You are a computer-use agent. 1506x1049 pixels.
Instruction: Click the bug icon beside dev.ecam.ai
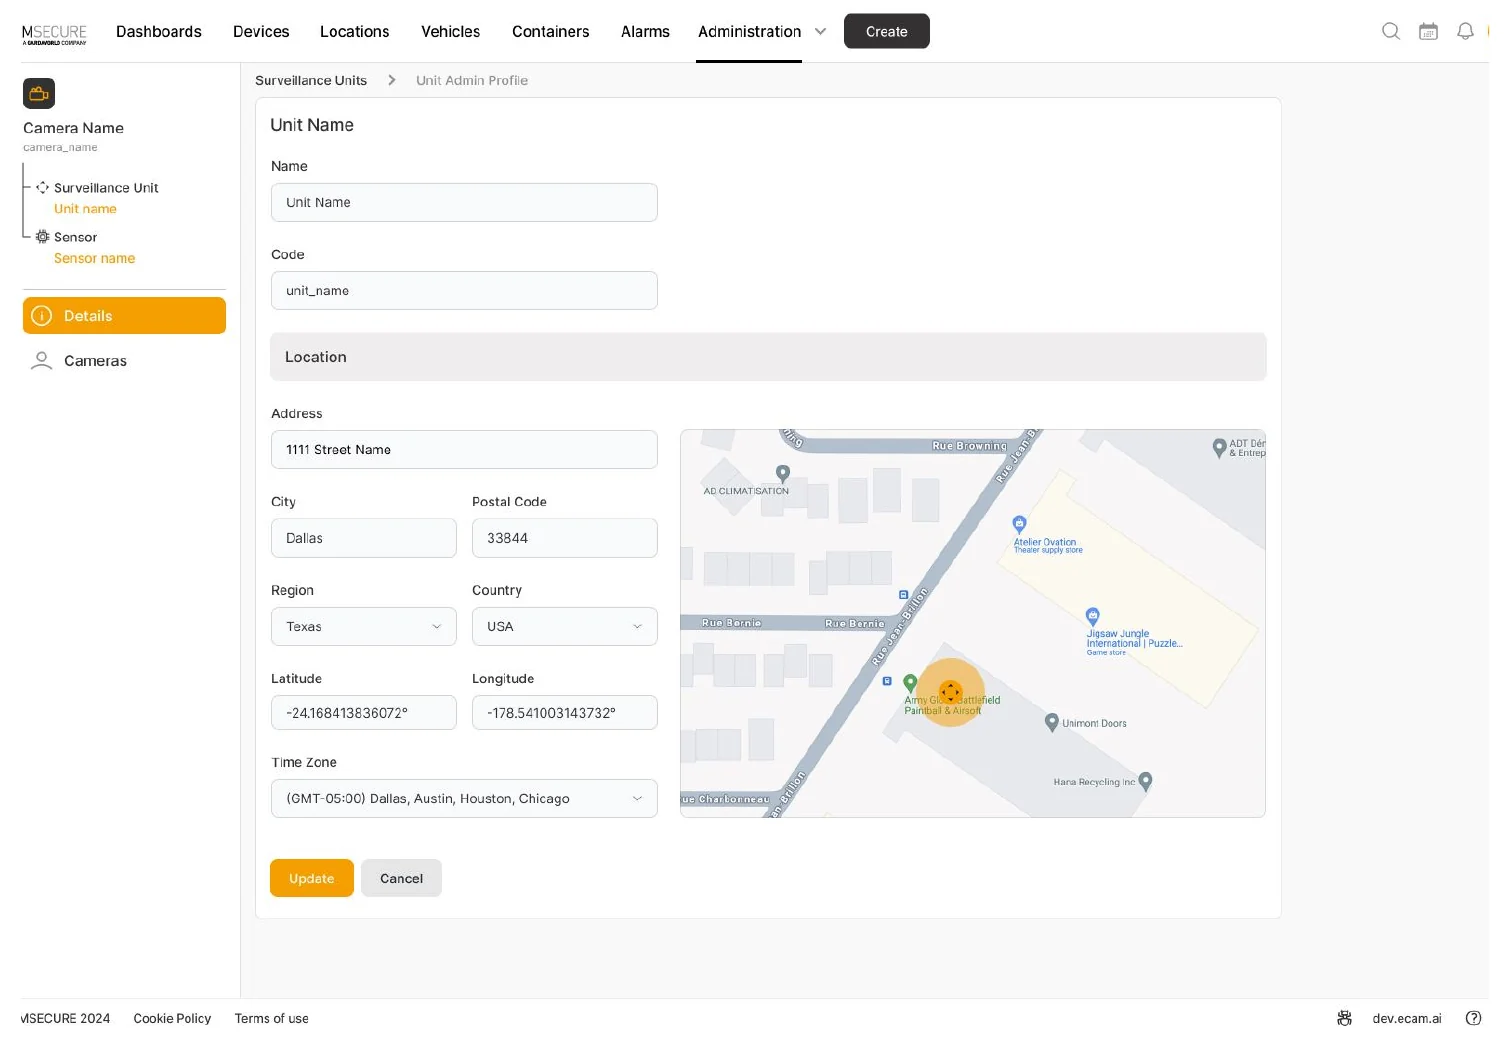coord(1344,1018)
